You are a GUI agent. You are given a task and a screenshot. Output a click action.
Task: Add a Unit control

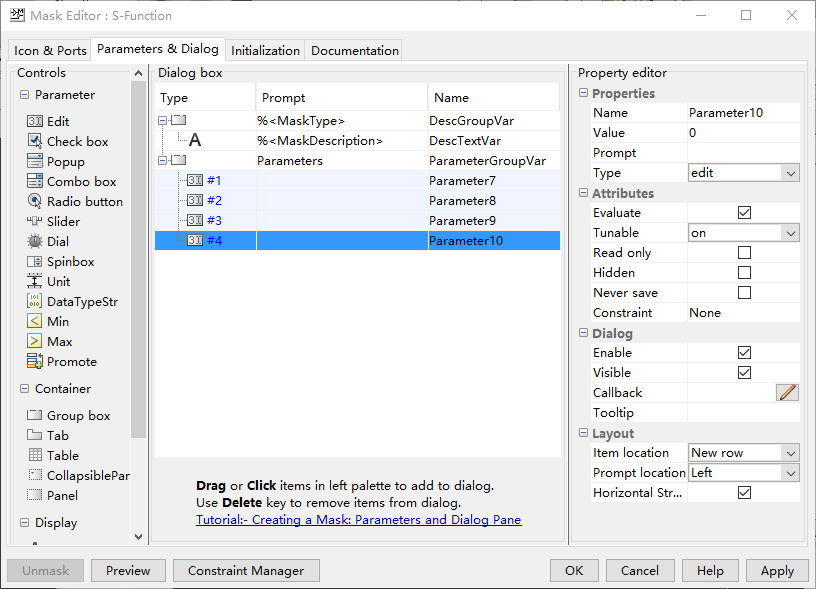(x=48, y=281)
